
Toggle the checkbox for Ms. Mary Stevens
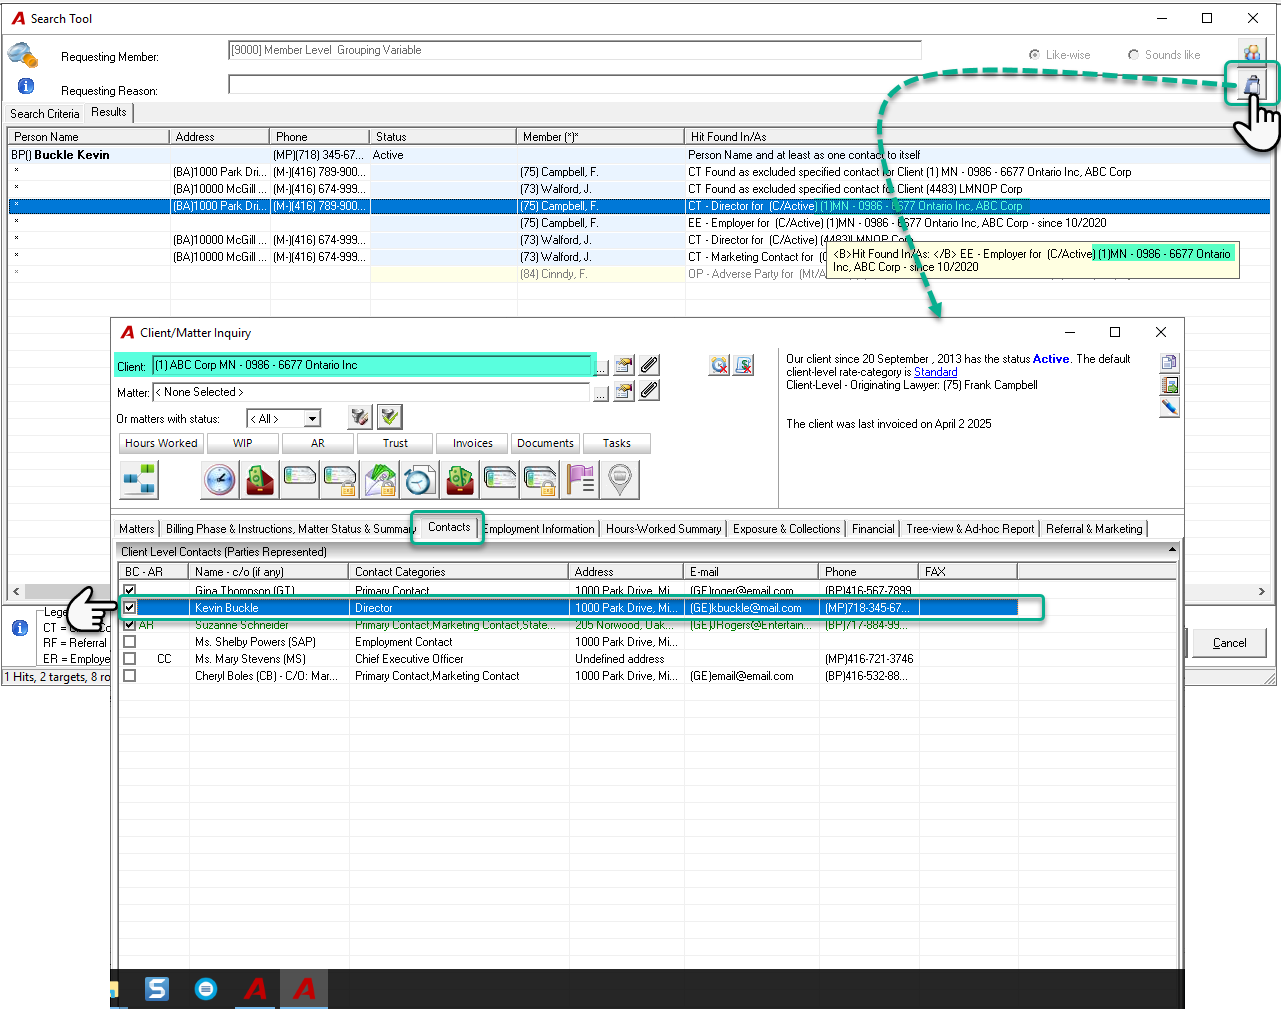pos(129,658)
